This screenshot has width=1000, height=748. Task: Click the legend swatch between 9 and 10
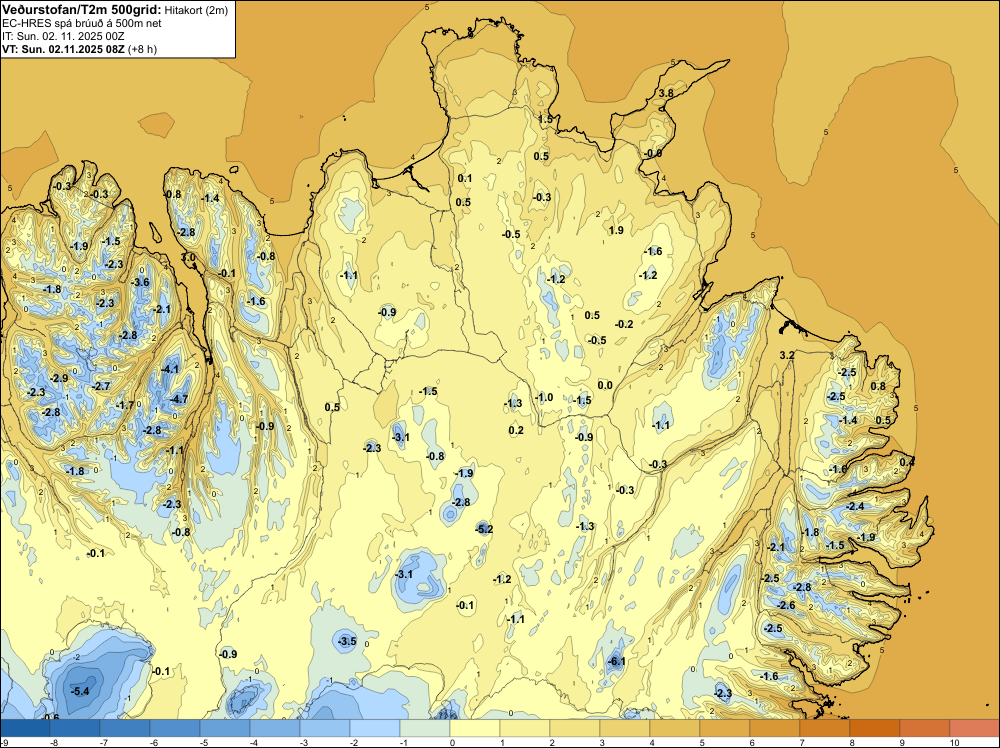pos(925,728)
